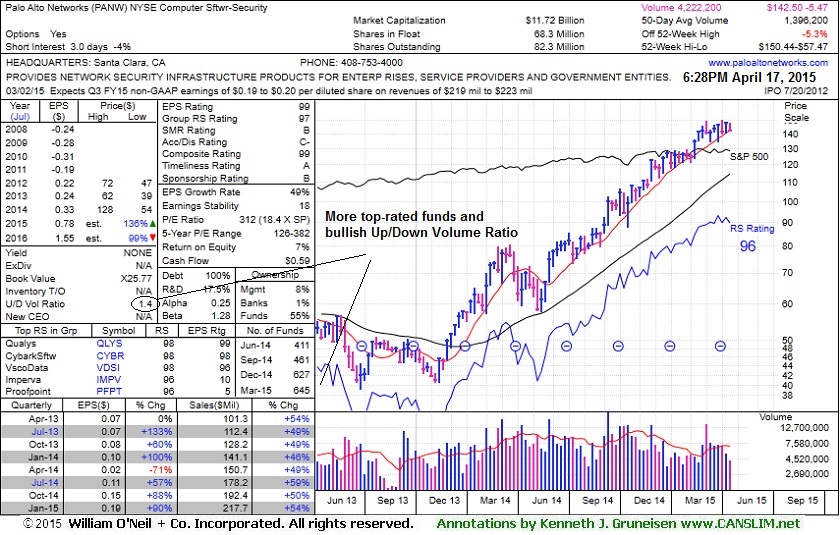Select the Jun 13 timeline label

[x=341, y=500]
